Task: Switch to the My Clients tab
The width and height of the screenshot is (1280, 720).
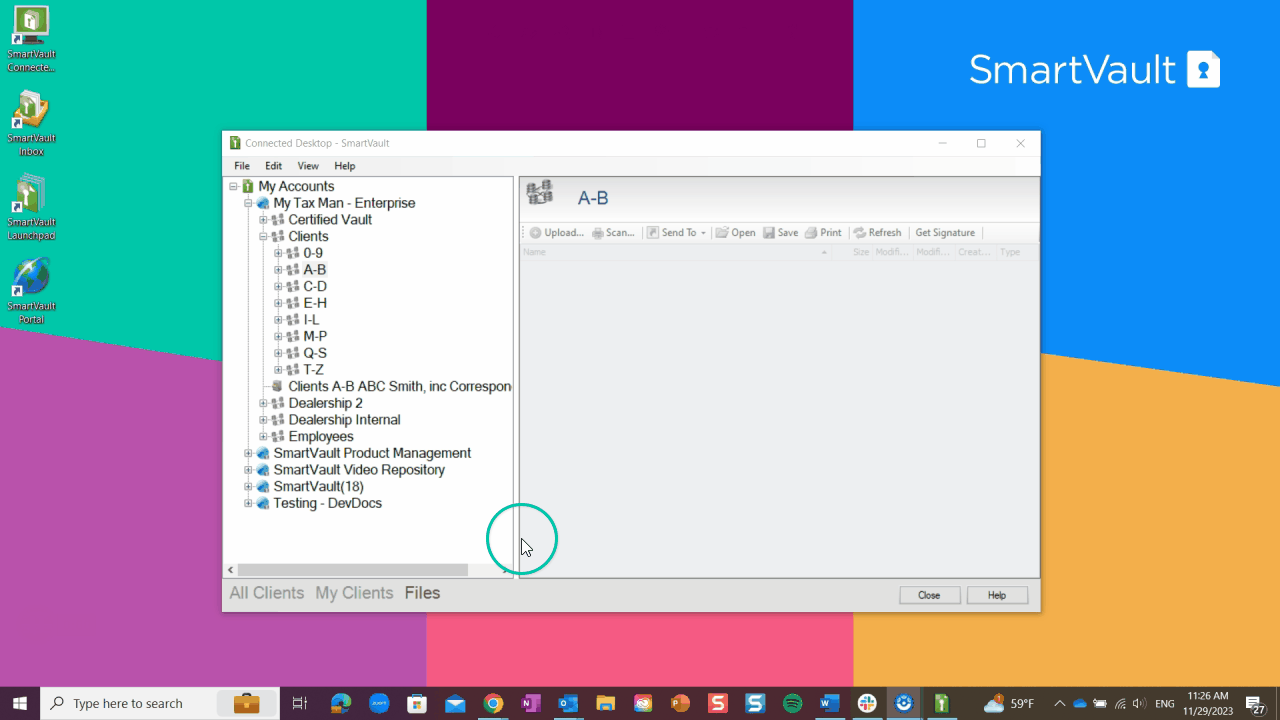Action: pyautogui.click(x=354, y=593)
